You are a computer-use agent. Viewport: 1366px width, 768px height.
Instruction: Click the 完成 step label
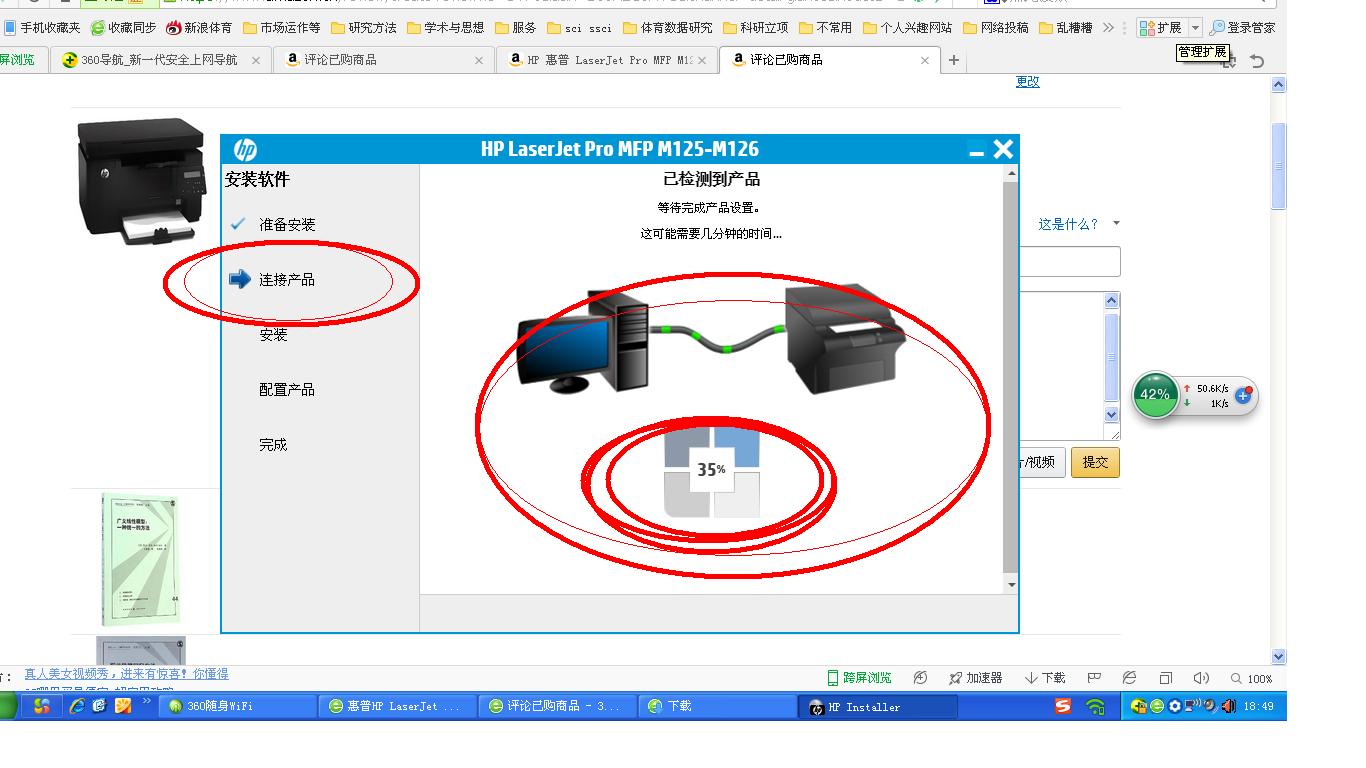point(273,445)
